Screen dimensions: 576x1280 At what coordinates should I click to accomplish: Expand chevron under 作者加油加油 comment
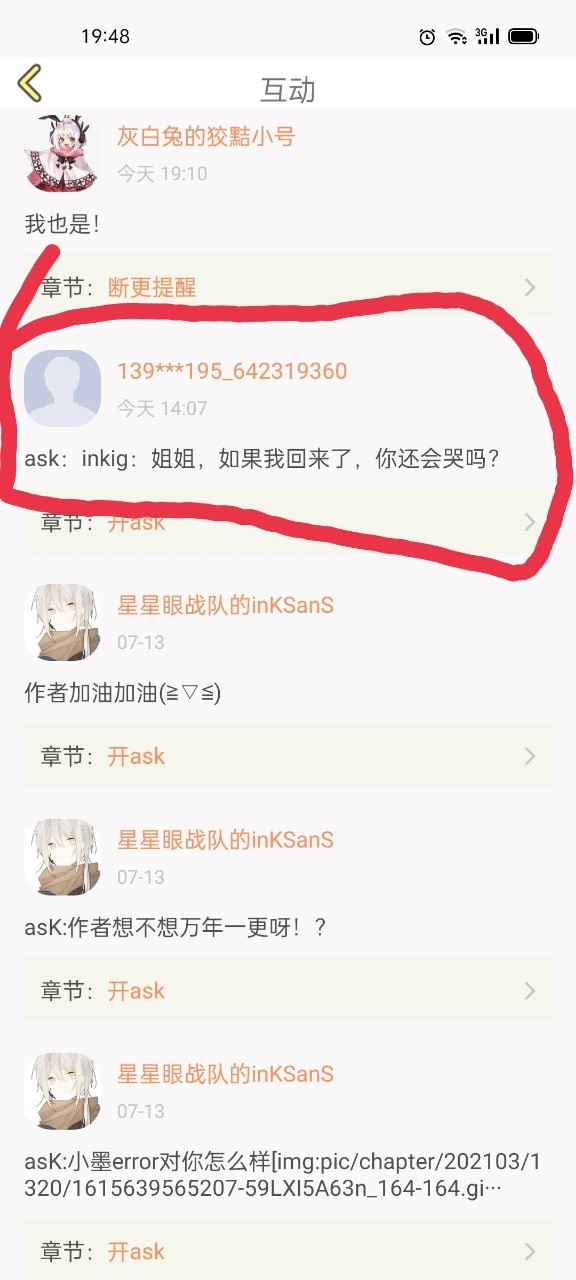(x=530, y=756)
